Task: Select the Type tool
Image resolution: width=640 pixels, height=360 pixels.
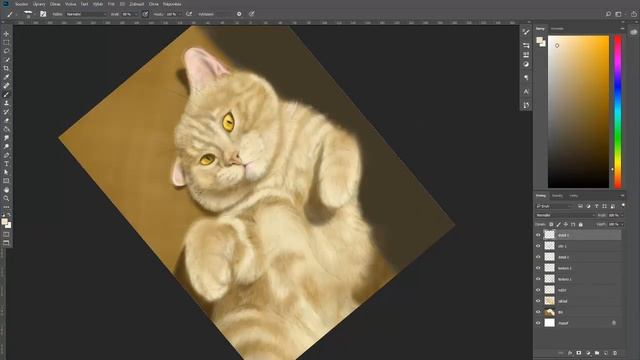Action: tap(6, 164)
